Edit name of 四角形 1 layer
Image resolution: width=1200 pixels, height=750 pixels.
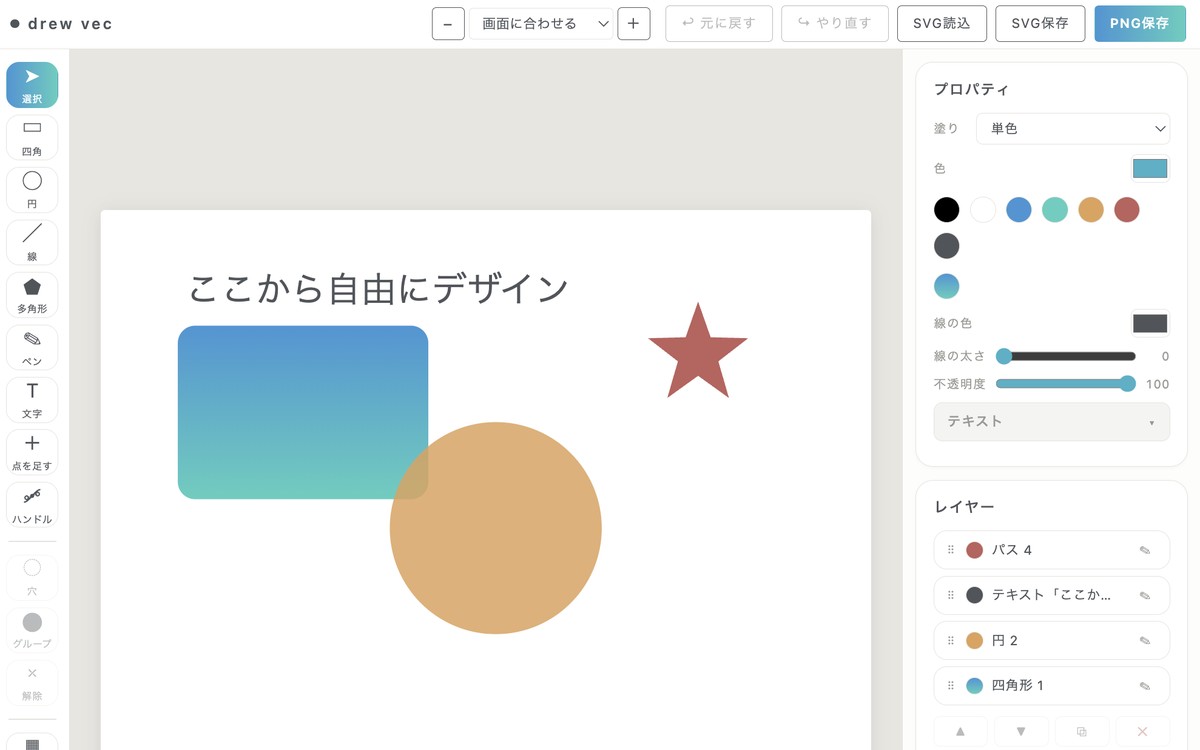[1145, 686]
